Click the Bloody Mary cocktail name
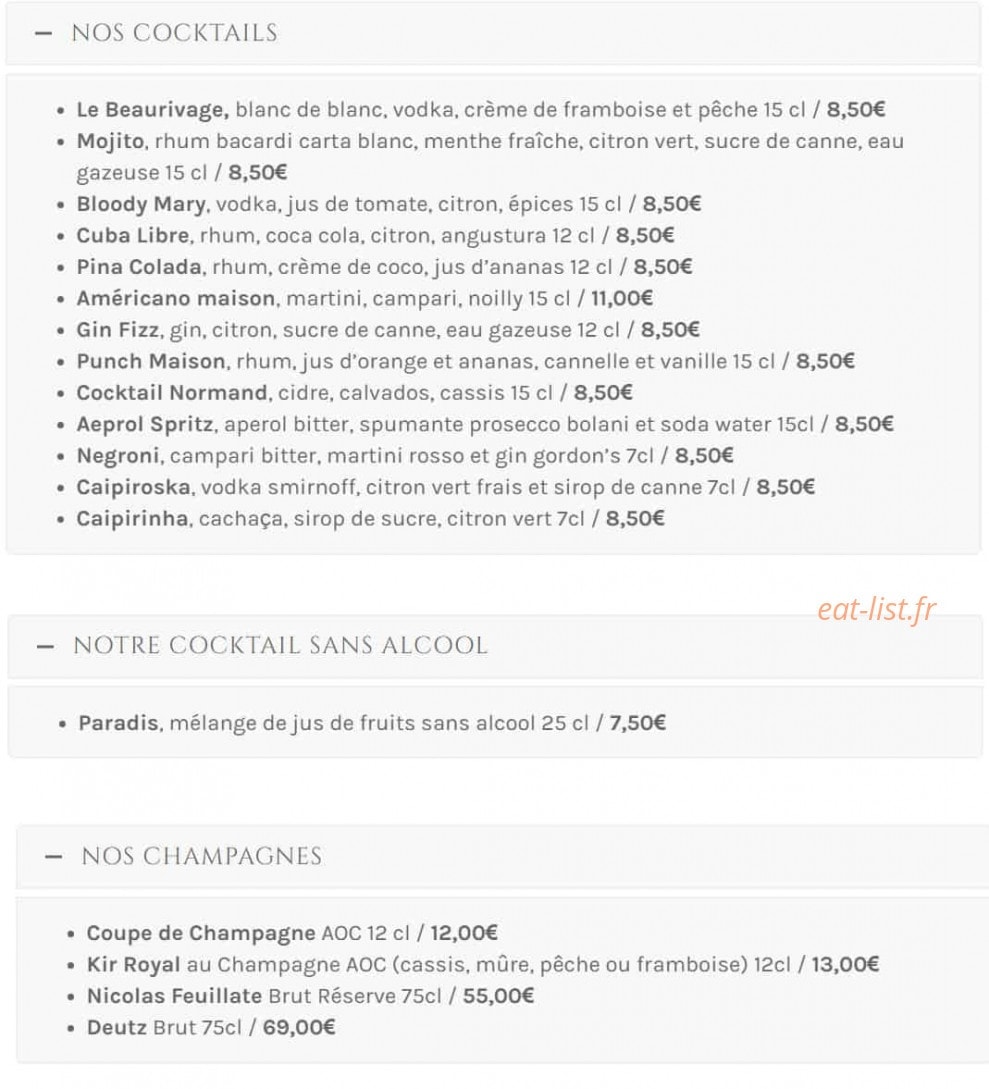Viewport: 989px width, 1089px height. click(x=141, y=204)
